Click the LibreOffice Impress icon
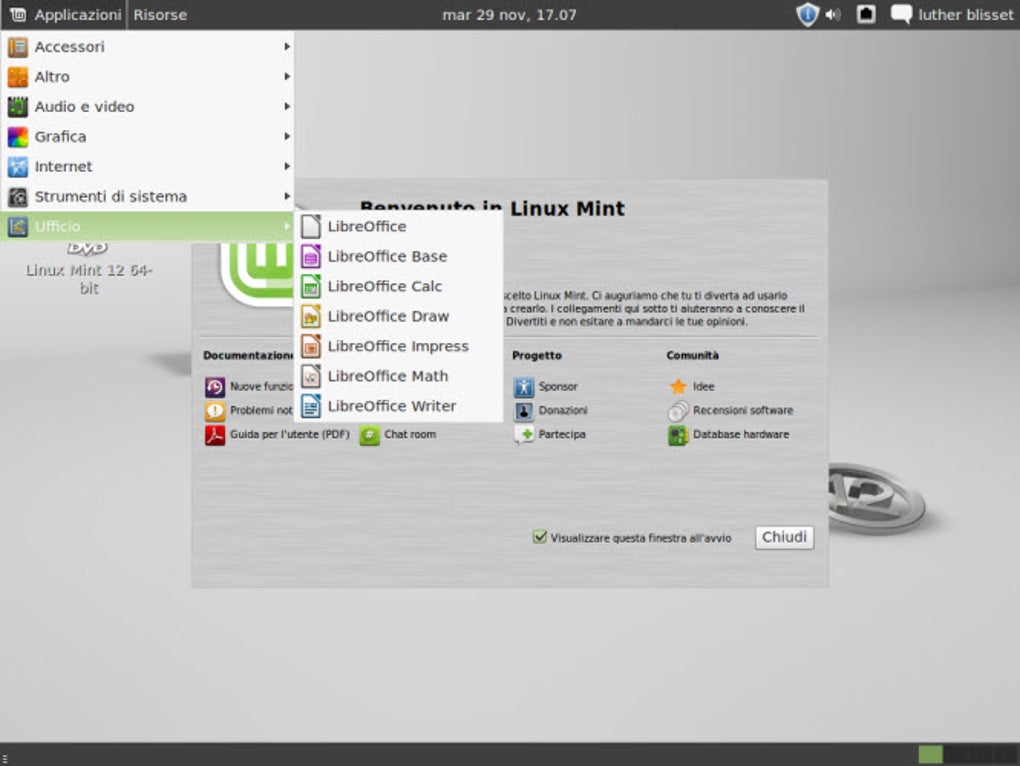 click(x=311, y=346)
